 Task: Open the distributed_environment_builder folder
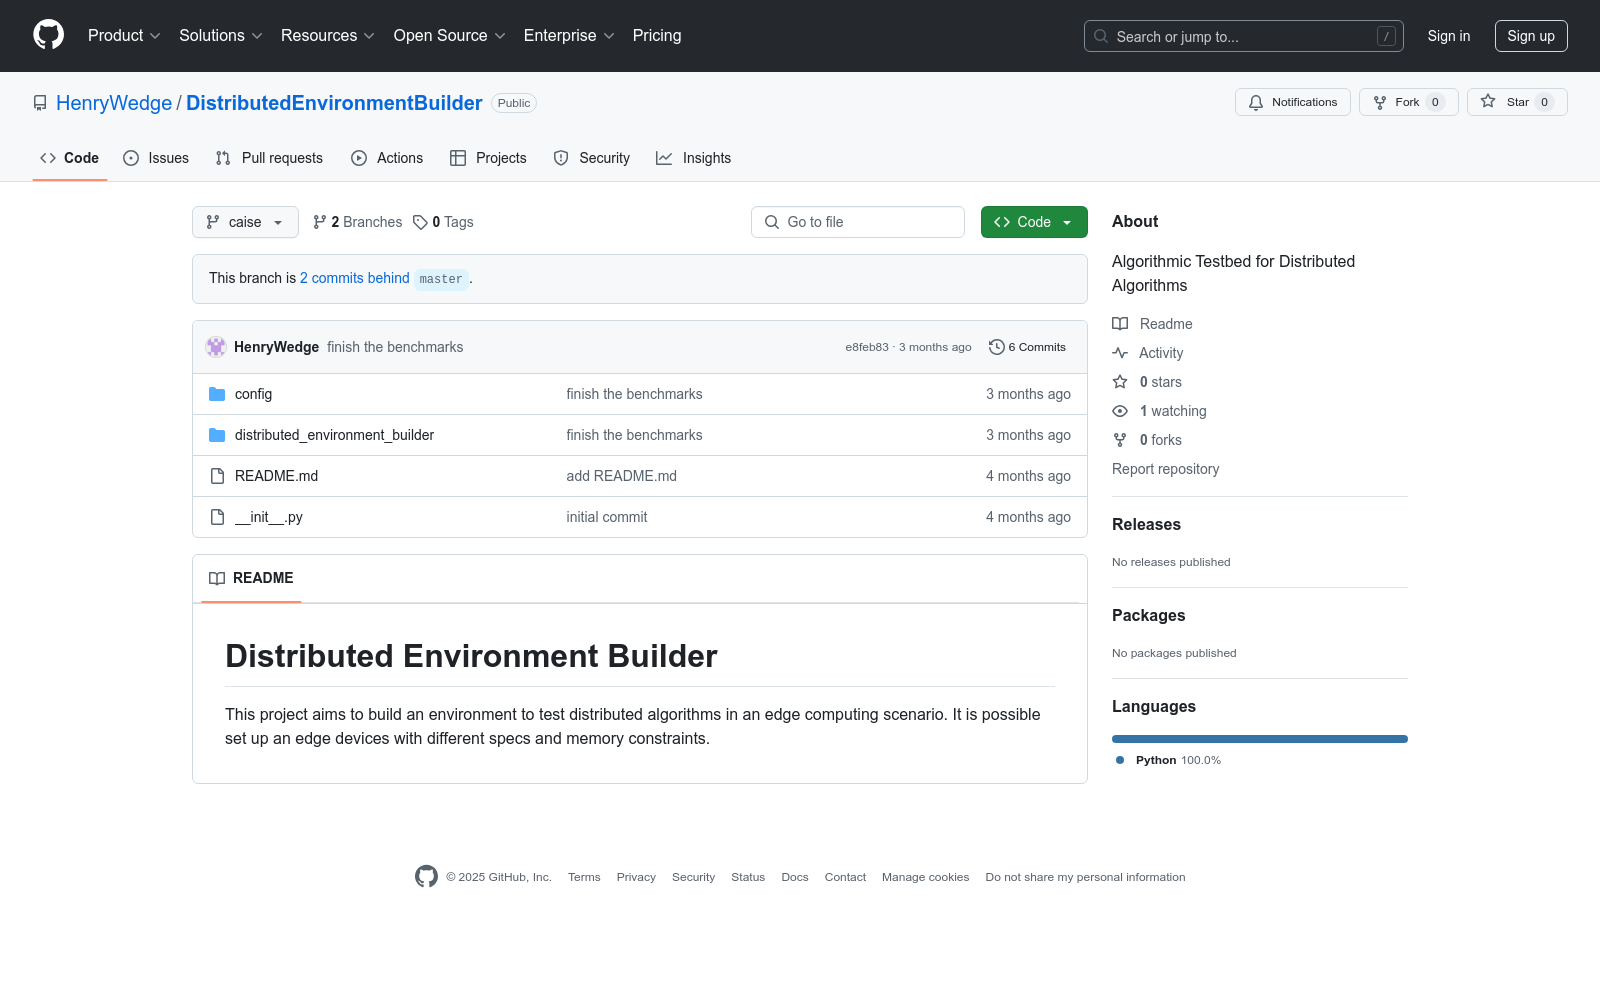coord(334,435)
